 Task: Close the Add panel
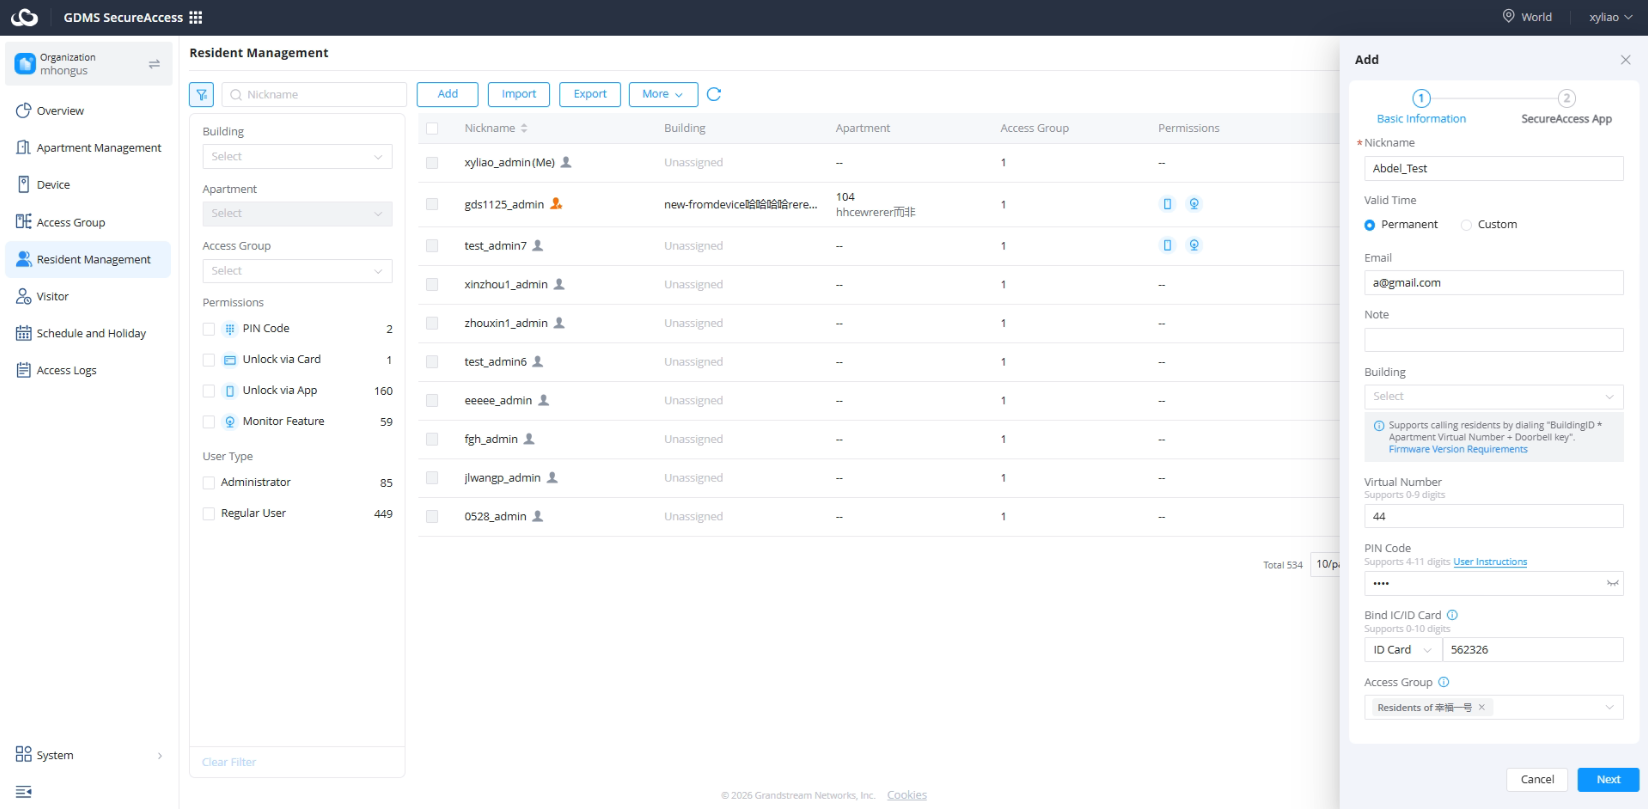pos(1625,60)
